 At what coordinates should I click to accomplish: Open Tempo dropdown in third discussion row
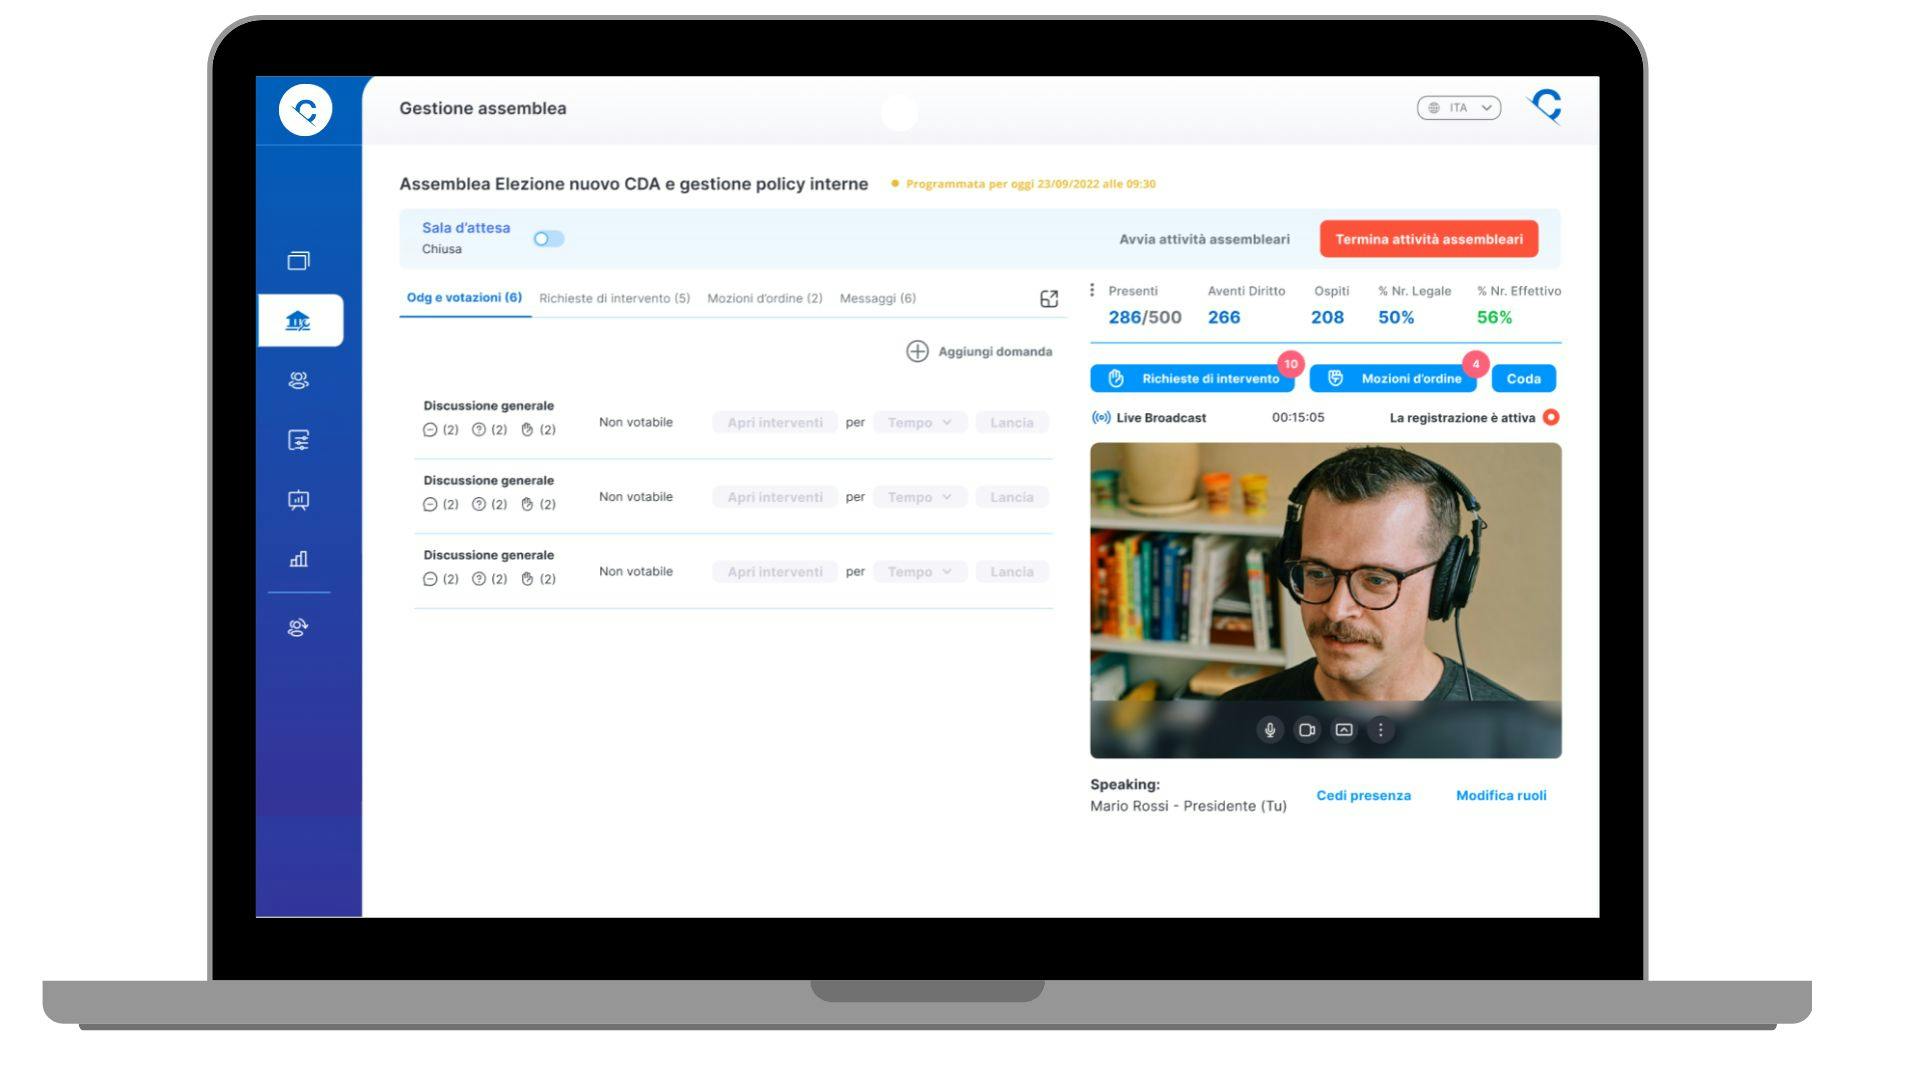(x=919, y=572)
